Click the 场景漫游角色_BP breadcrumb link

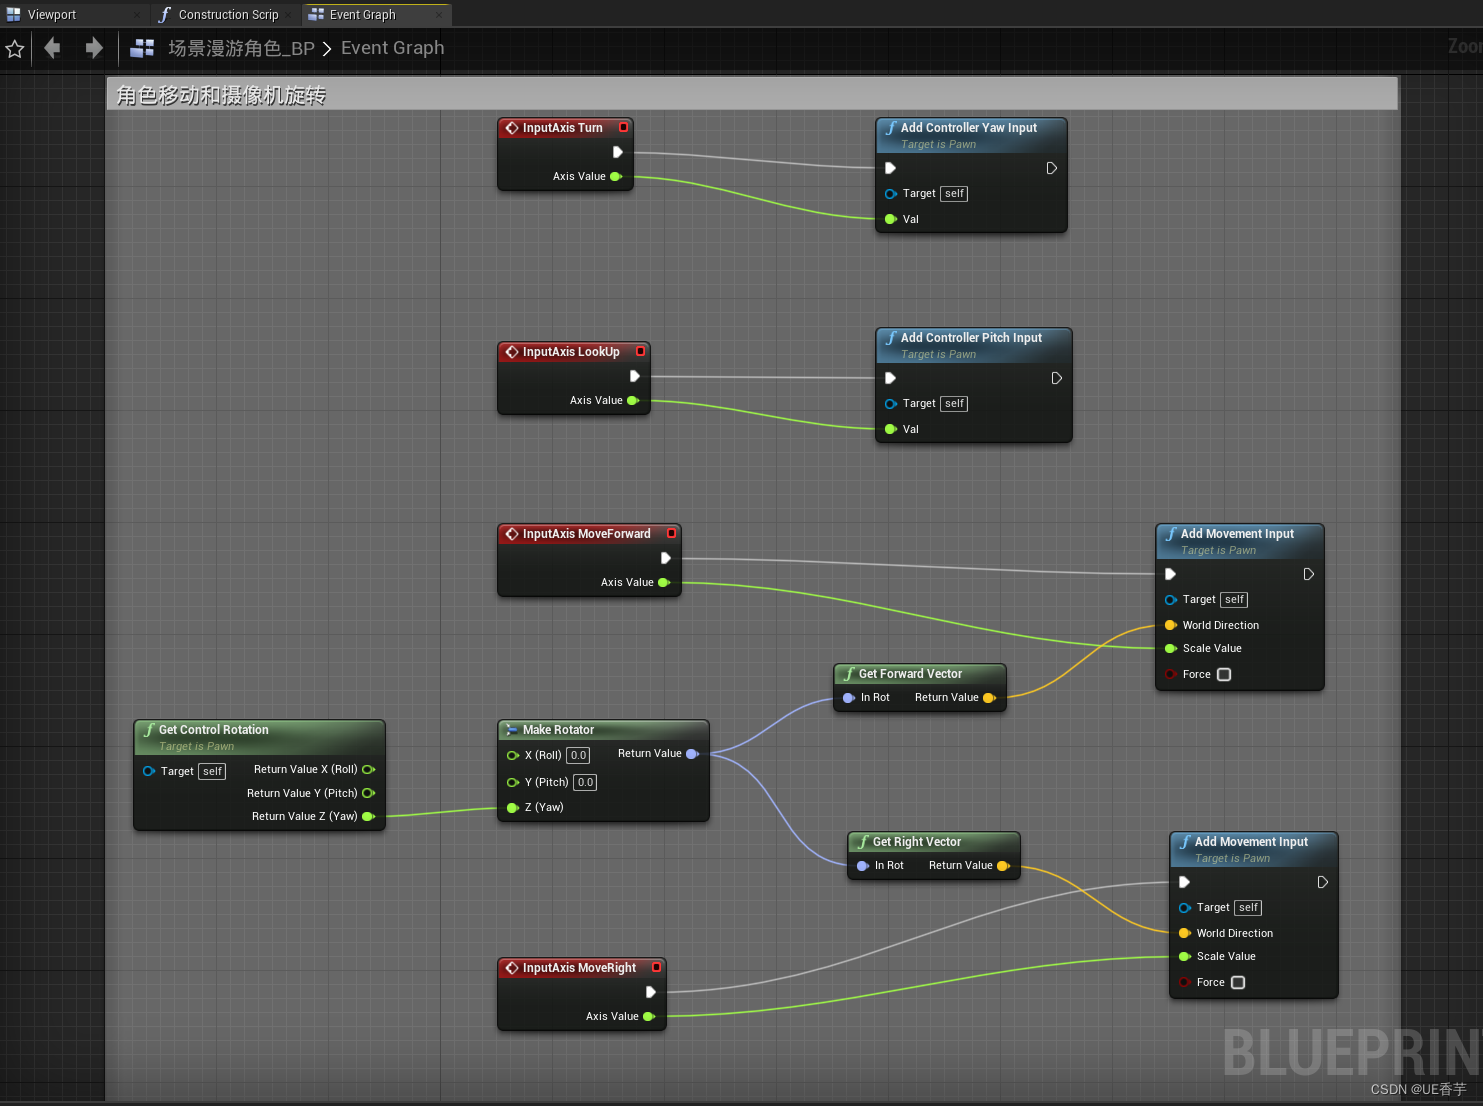[x=241, y=48]
